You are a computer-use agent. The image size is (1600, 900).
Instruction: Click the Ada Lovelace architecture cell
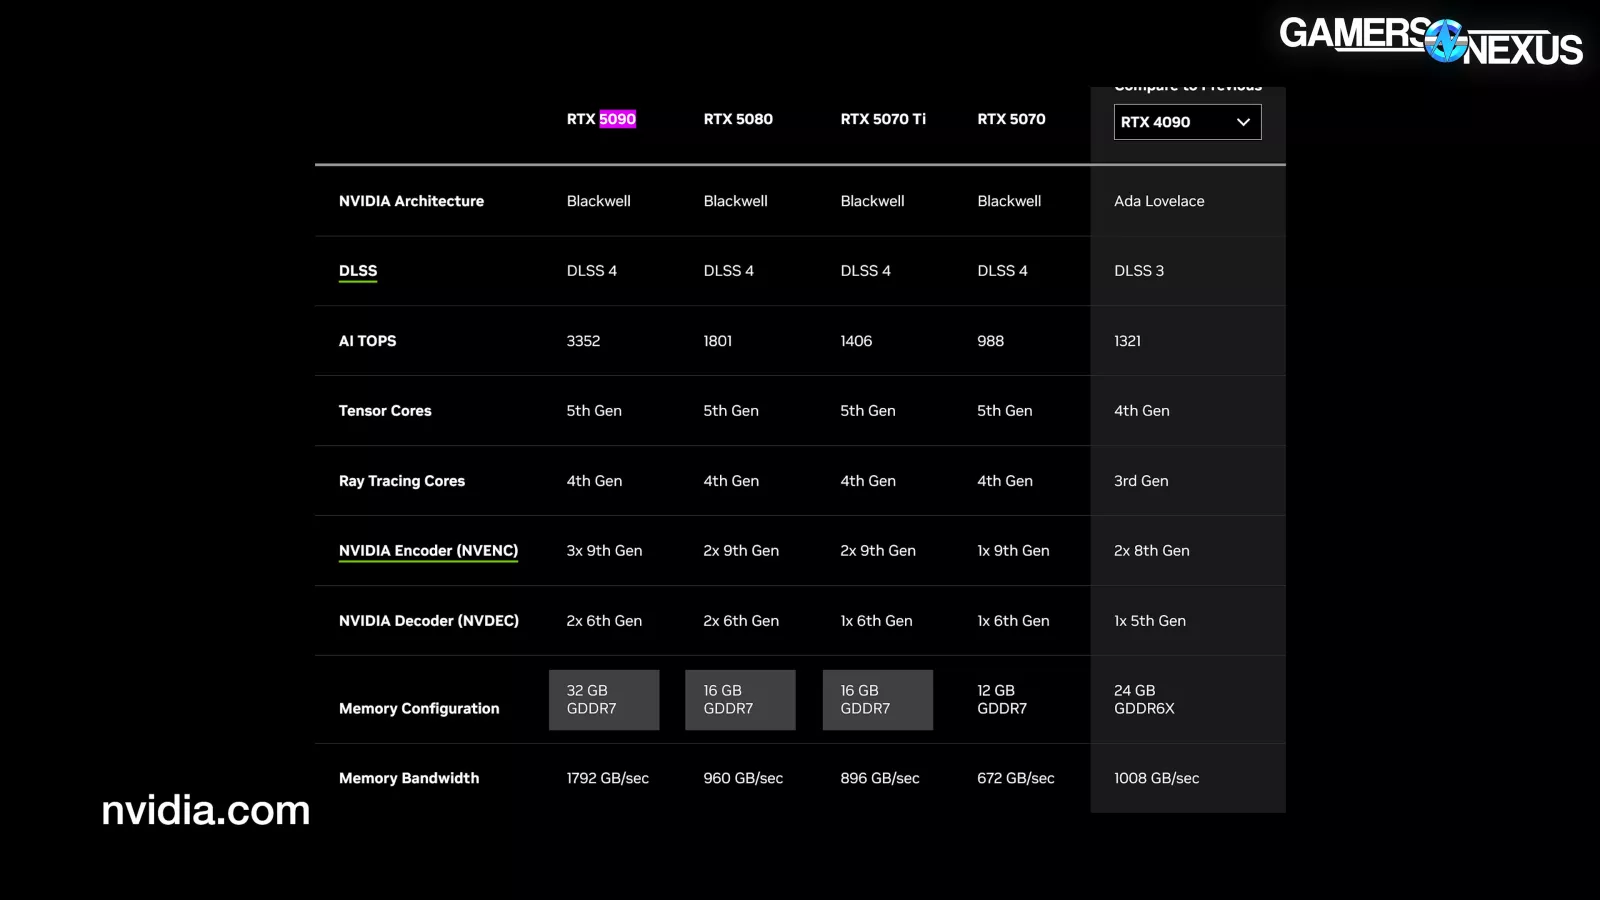point(1159,201)
